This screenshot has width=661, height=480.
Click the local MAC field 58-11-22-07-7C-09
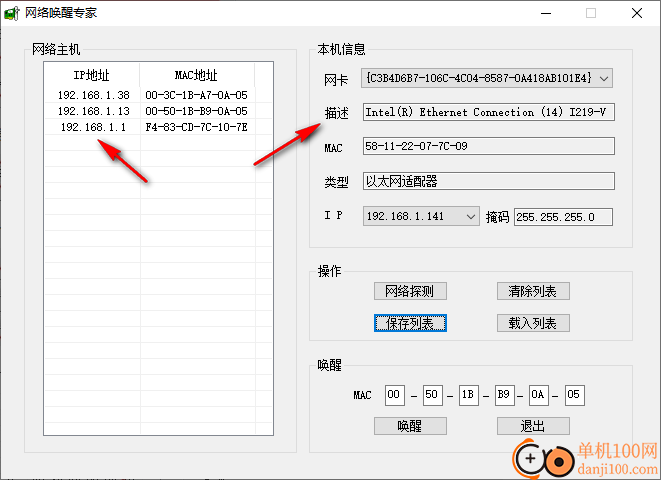click(x=489, y=146)
